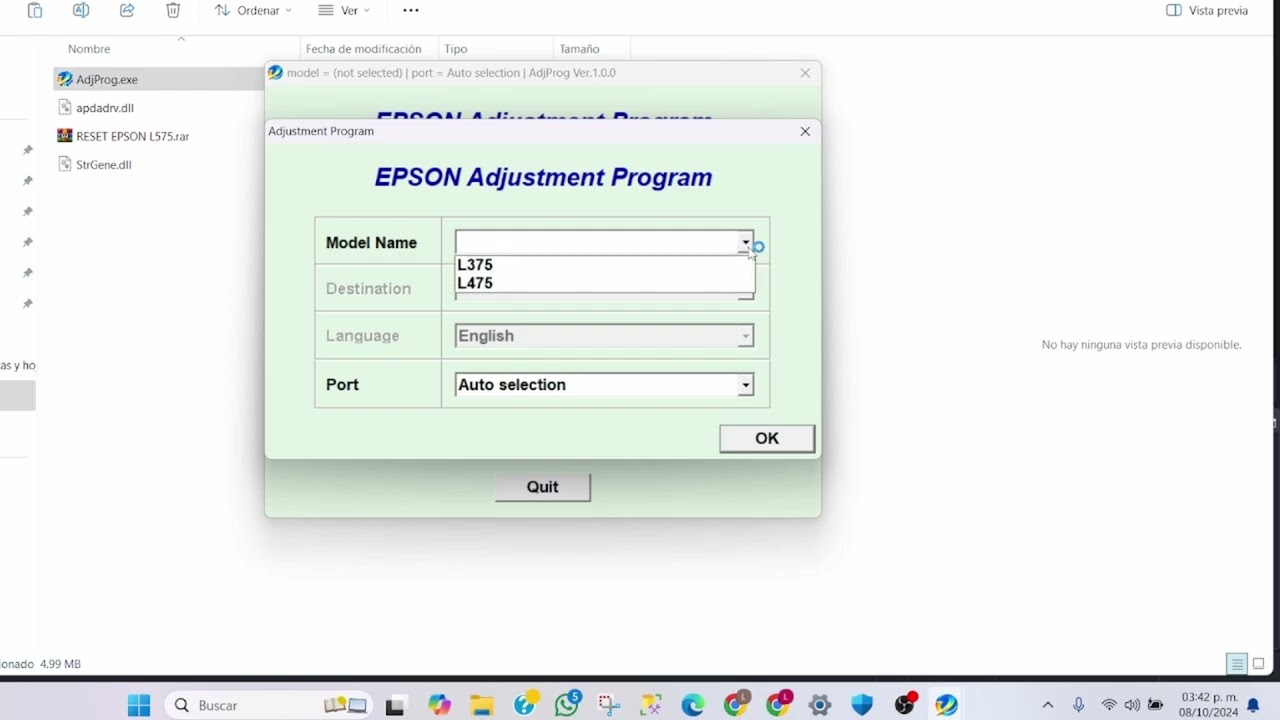This screenshot has width=1280, height=720.
Task: Open WhatsApp from taskbar
Action: [567, 705]
